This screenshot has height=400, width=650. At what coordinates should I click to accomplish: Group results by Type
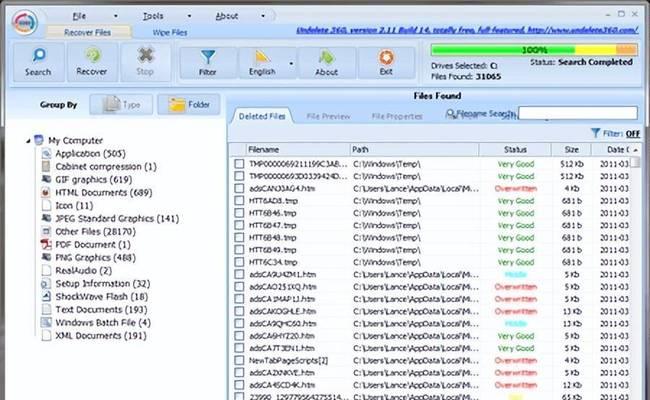pos(121,104)
